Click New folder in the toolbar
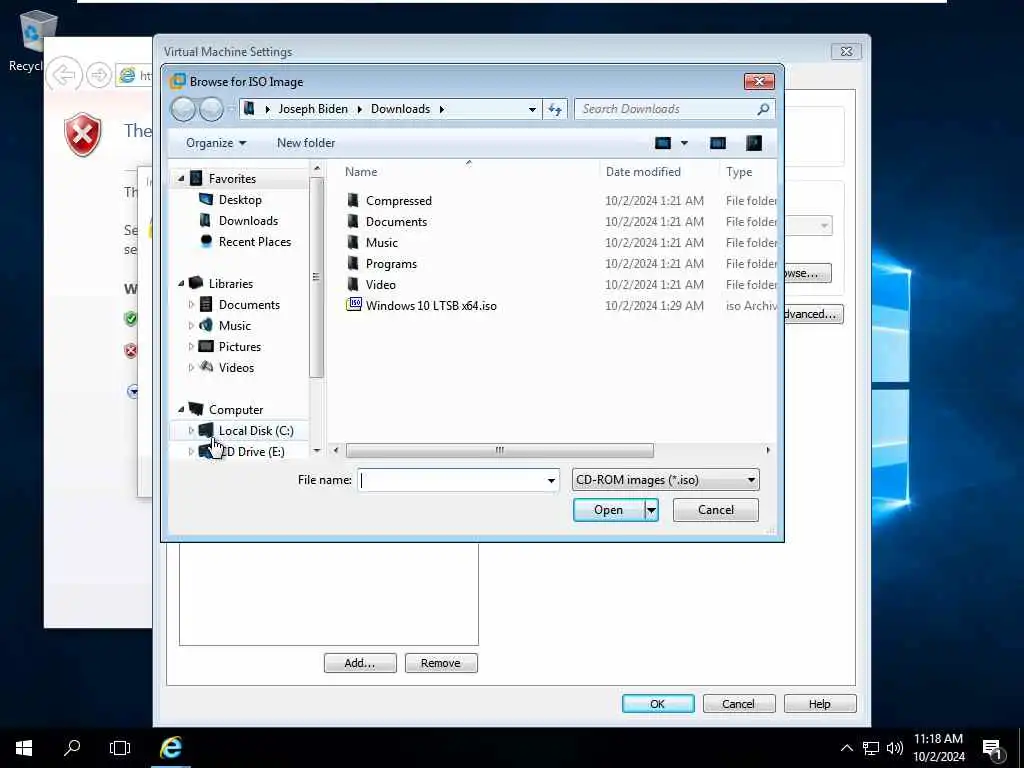Image resolution: width=1024 pixels, height=768 pixels. click(x=306, y=143)
